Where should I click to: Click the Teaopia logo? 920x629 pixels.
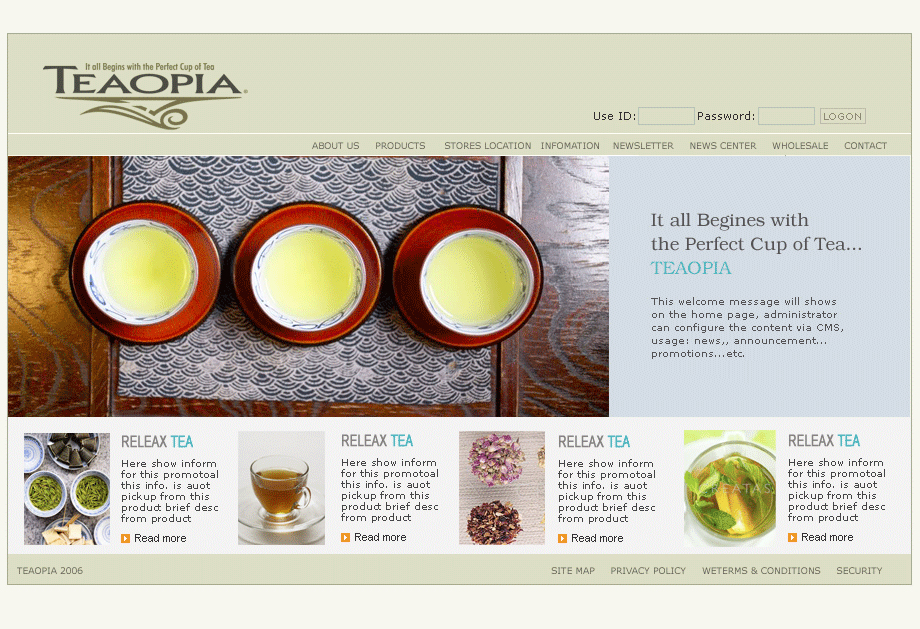point(145,95)
